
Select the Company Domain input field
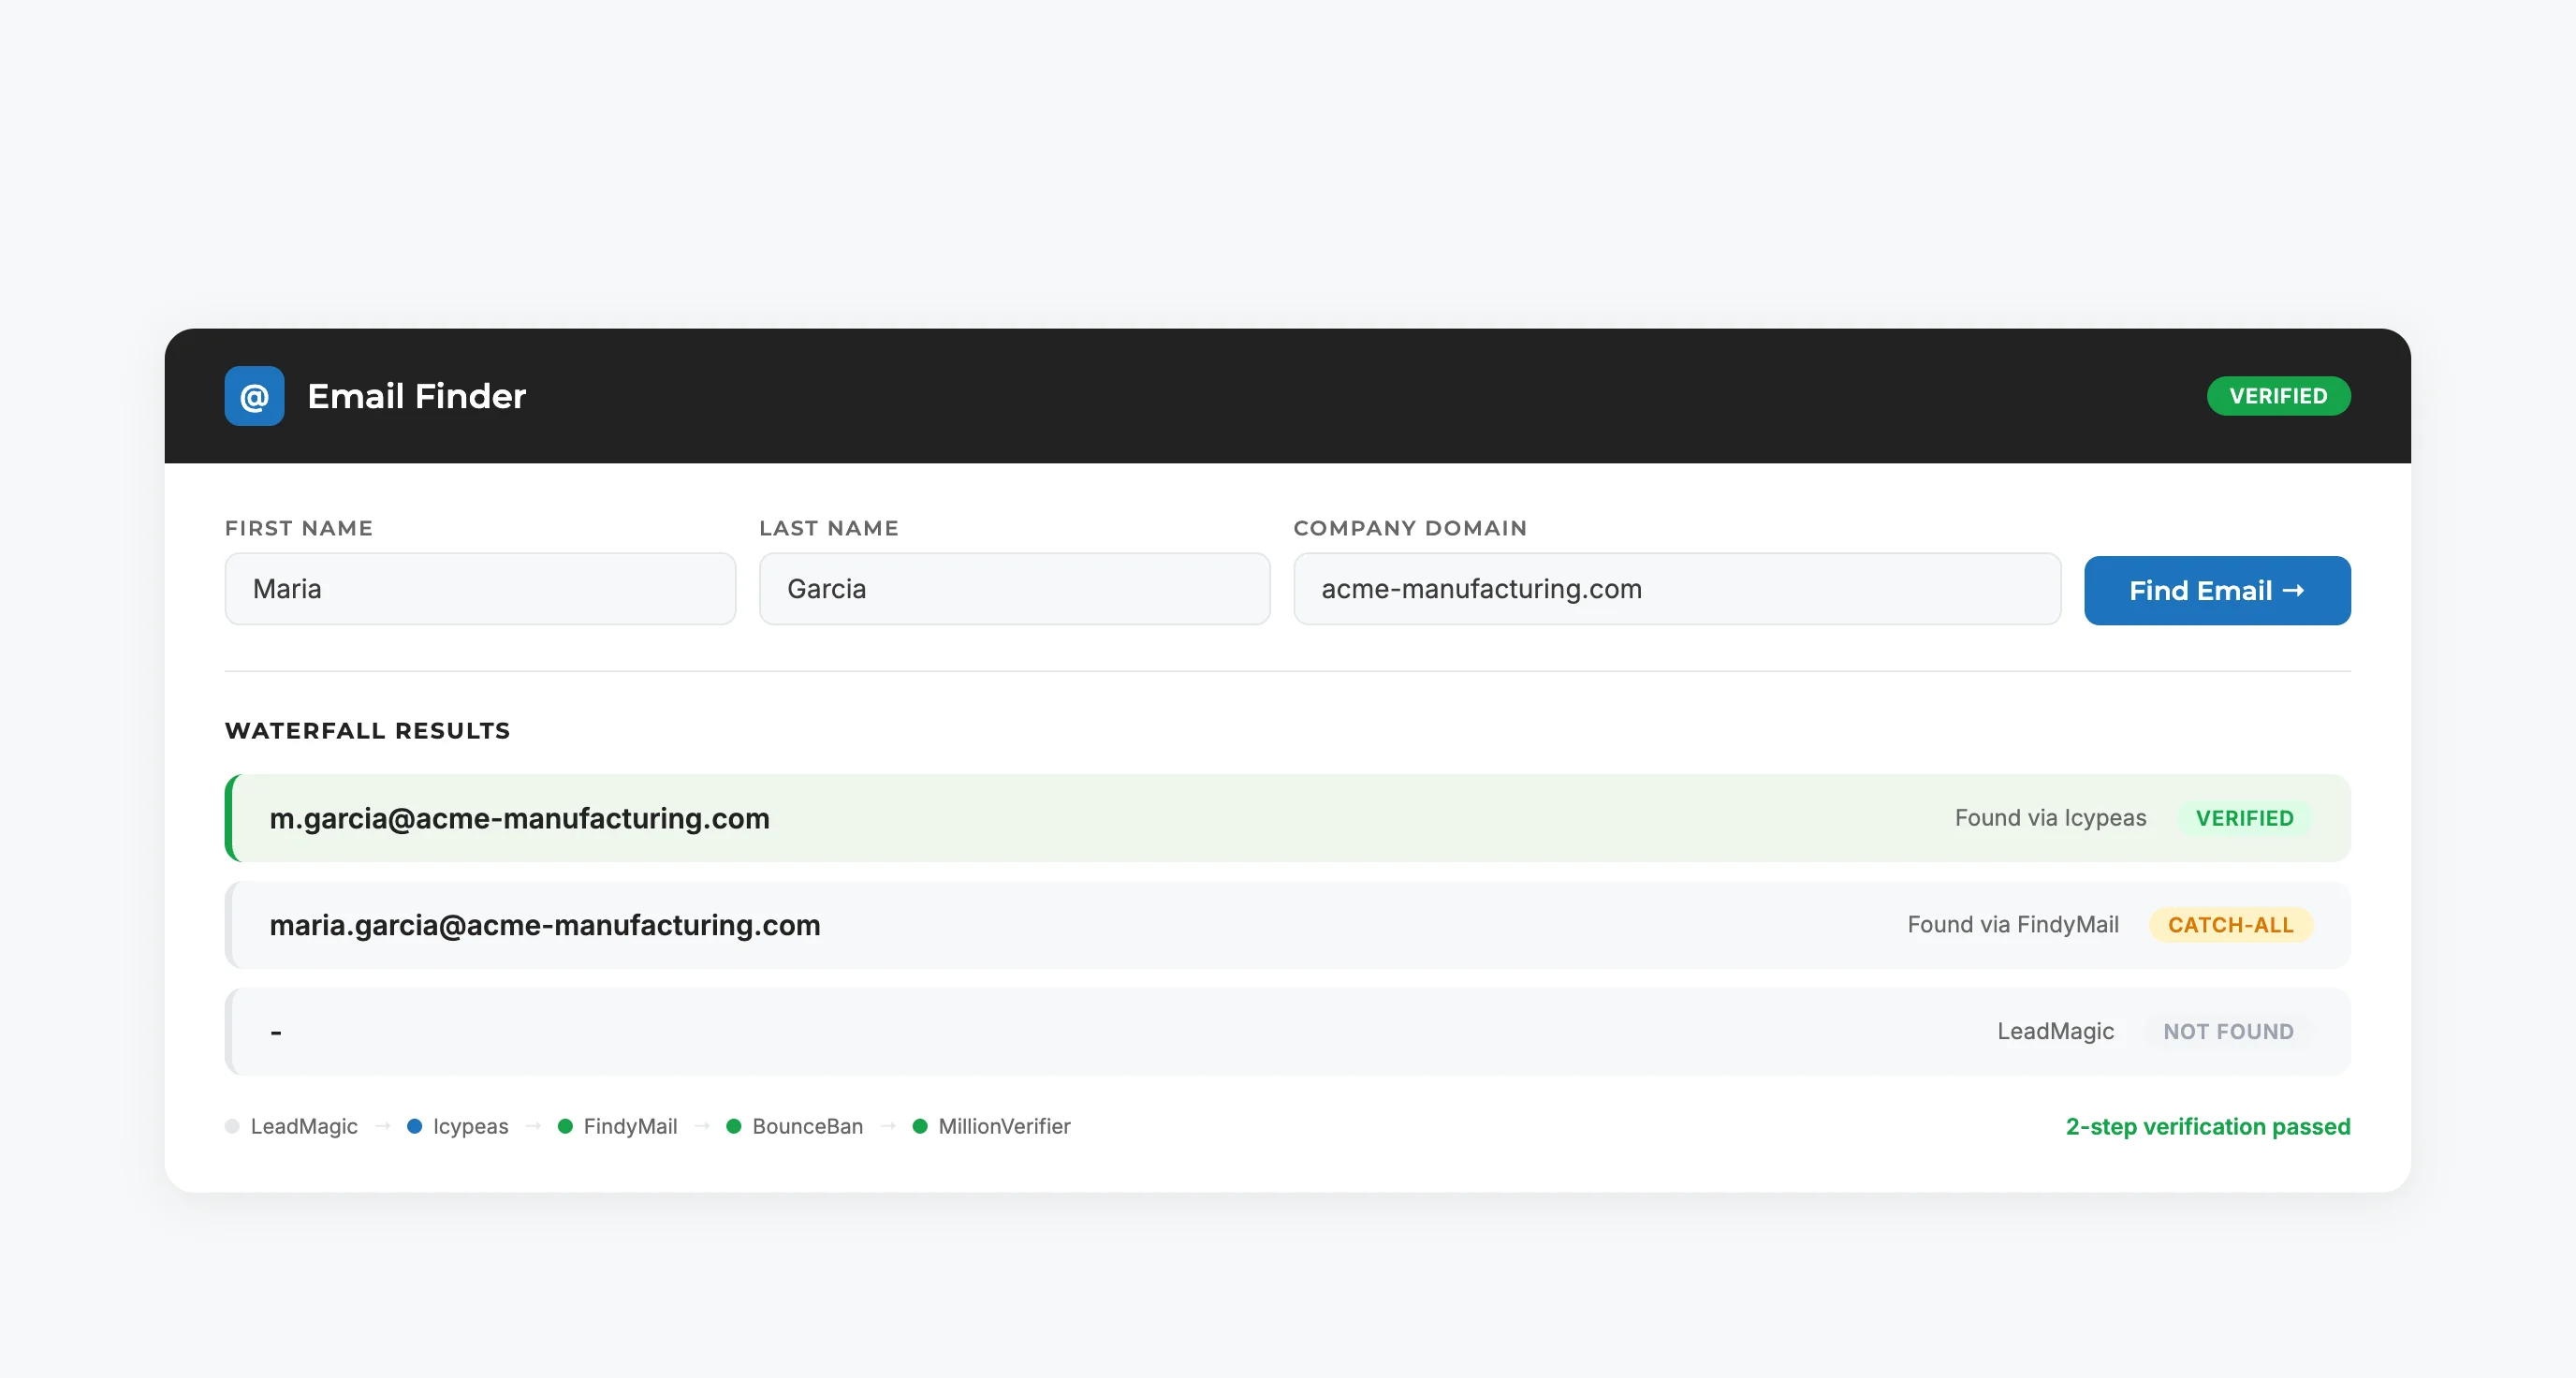1677,589
